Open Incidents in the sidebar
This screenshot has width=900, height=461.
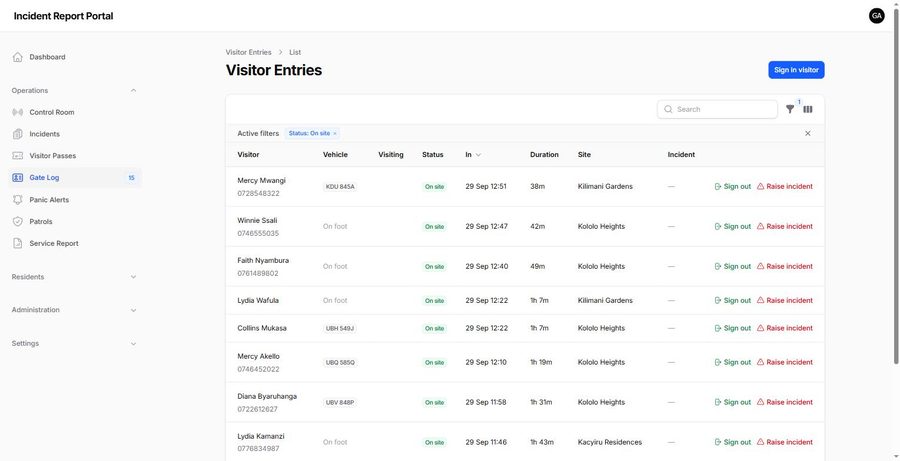tap(75, 134)
